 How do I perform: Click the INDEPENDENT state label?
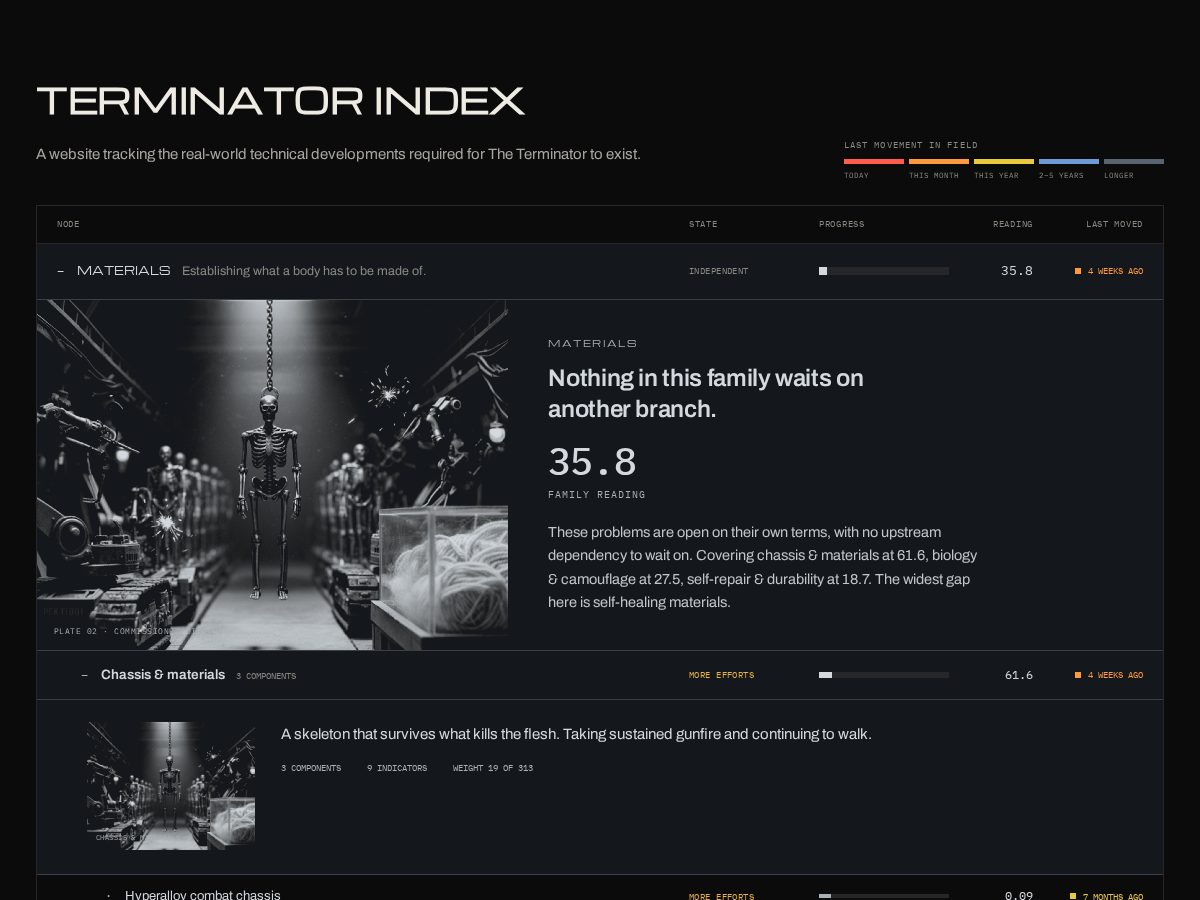click(718, 271)
